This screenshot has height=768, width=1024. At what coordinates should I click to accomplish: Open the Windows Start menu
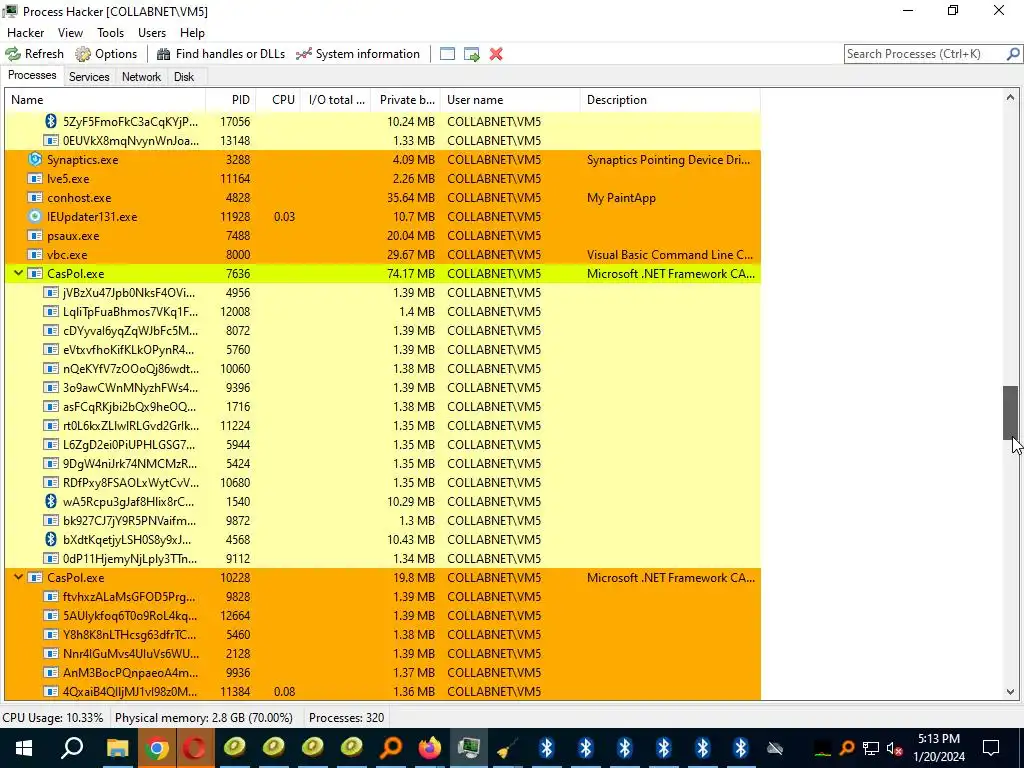tap(24, 748)
